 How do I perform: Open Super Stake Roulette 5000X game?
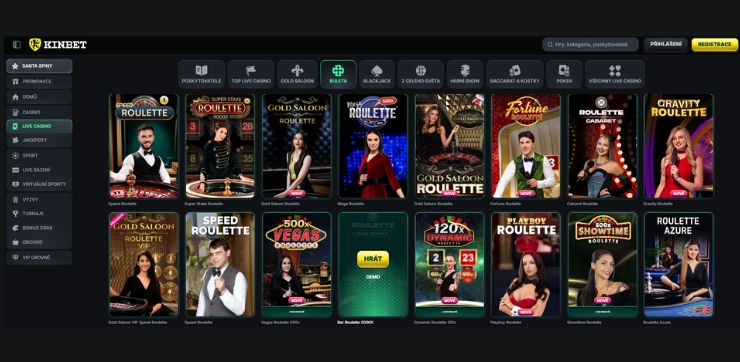click(220, 146)
